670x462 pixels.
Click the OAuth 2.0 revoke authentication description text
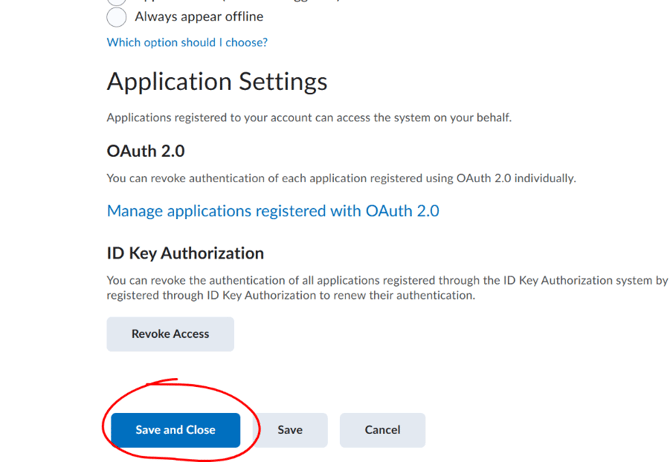pos(341,178)
